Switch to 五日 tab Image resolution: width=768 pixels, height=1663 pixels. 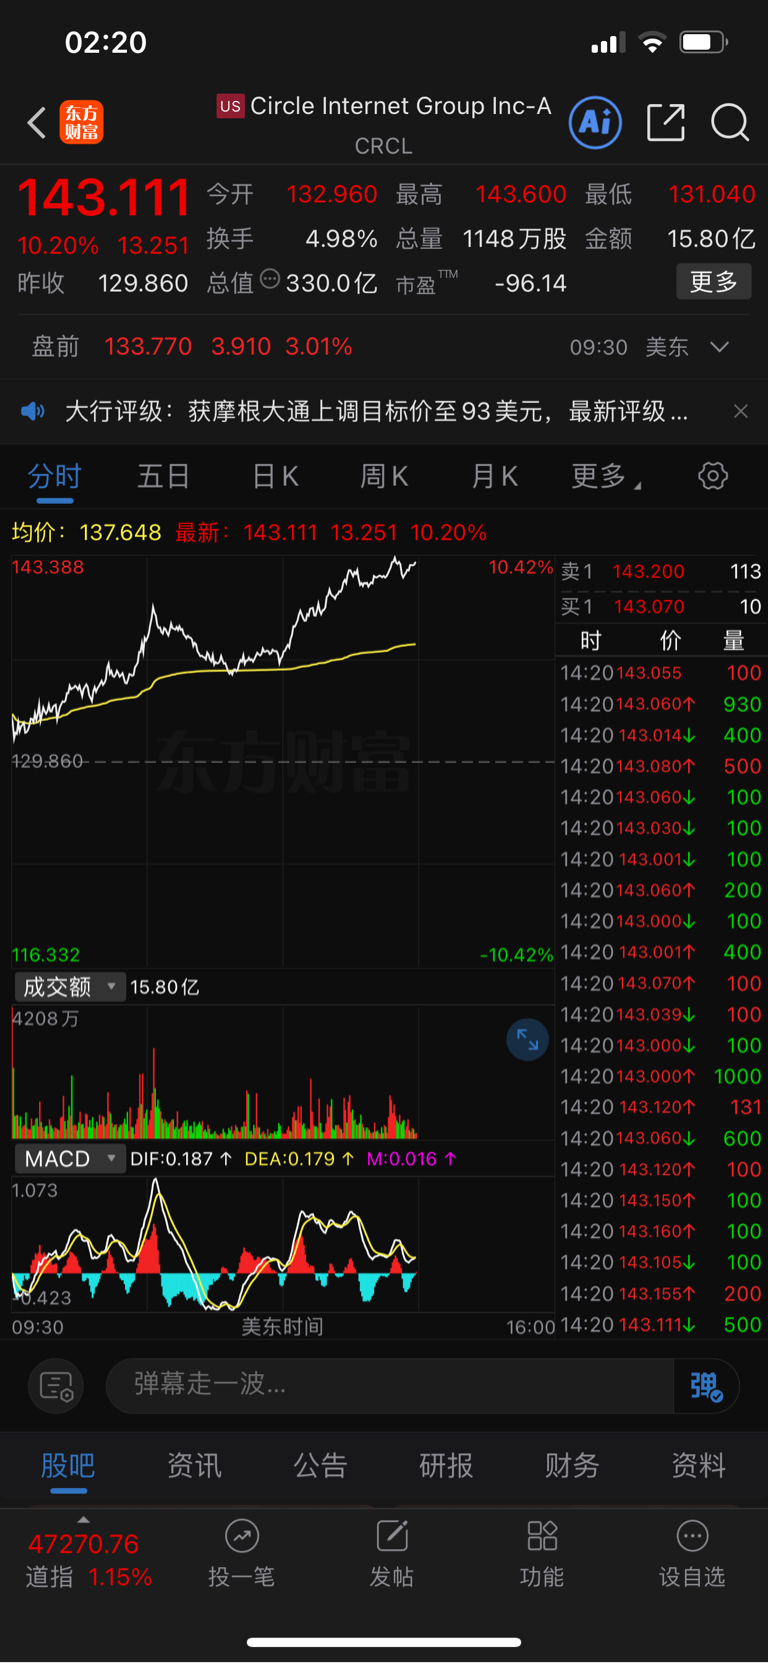163,477
